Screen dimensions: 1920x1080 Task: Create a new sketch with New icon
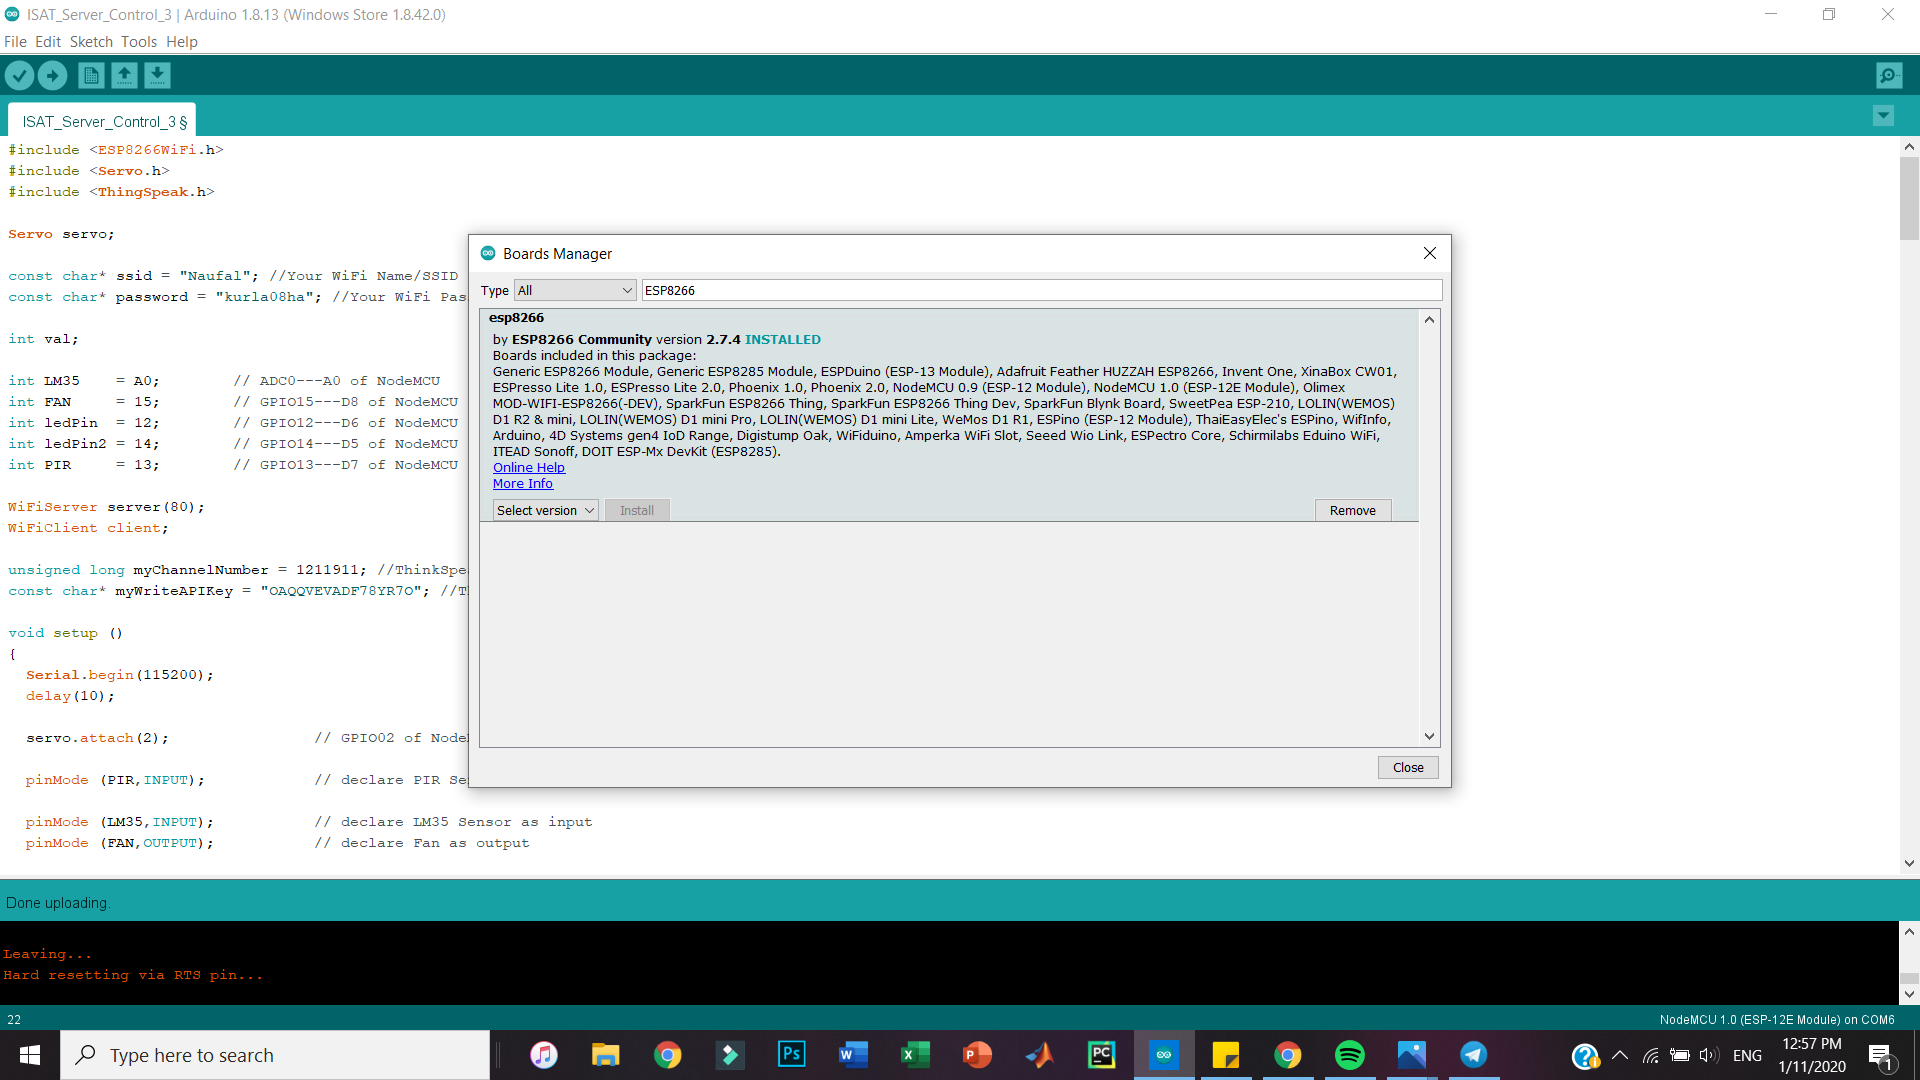91,75
